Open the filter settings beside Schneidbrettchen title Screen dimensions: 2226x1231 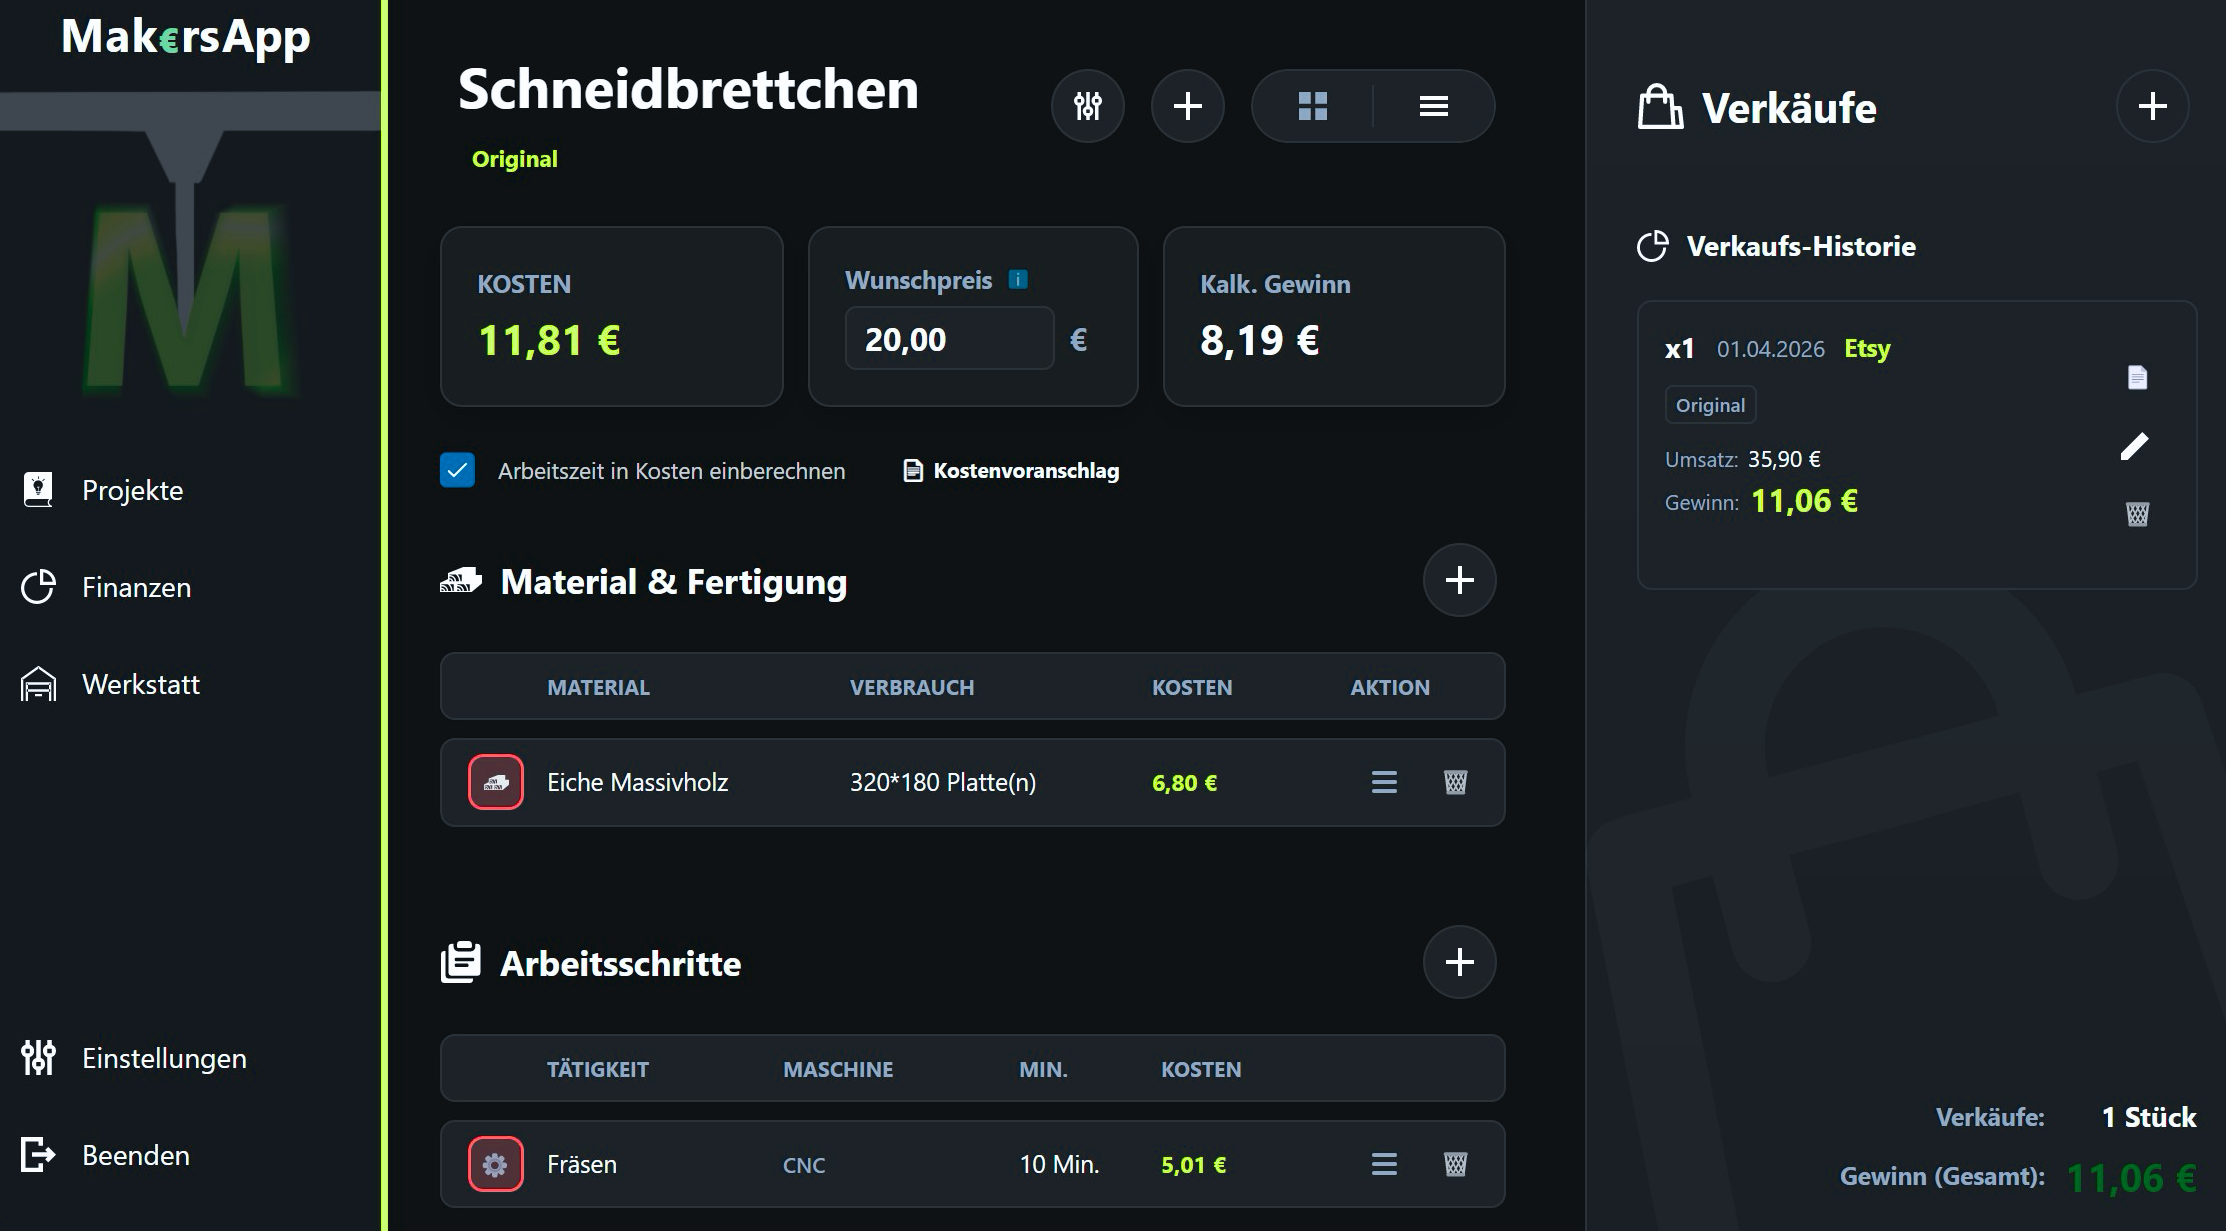pyautogui.click(x=1088, y=105)
